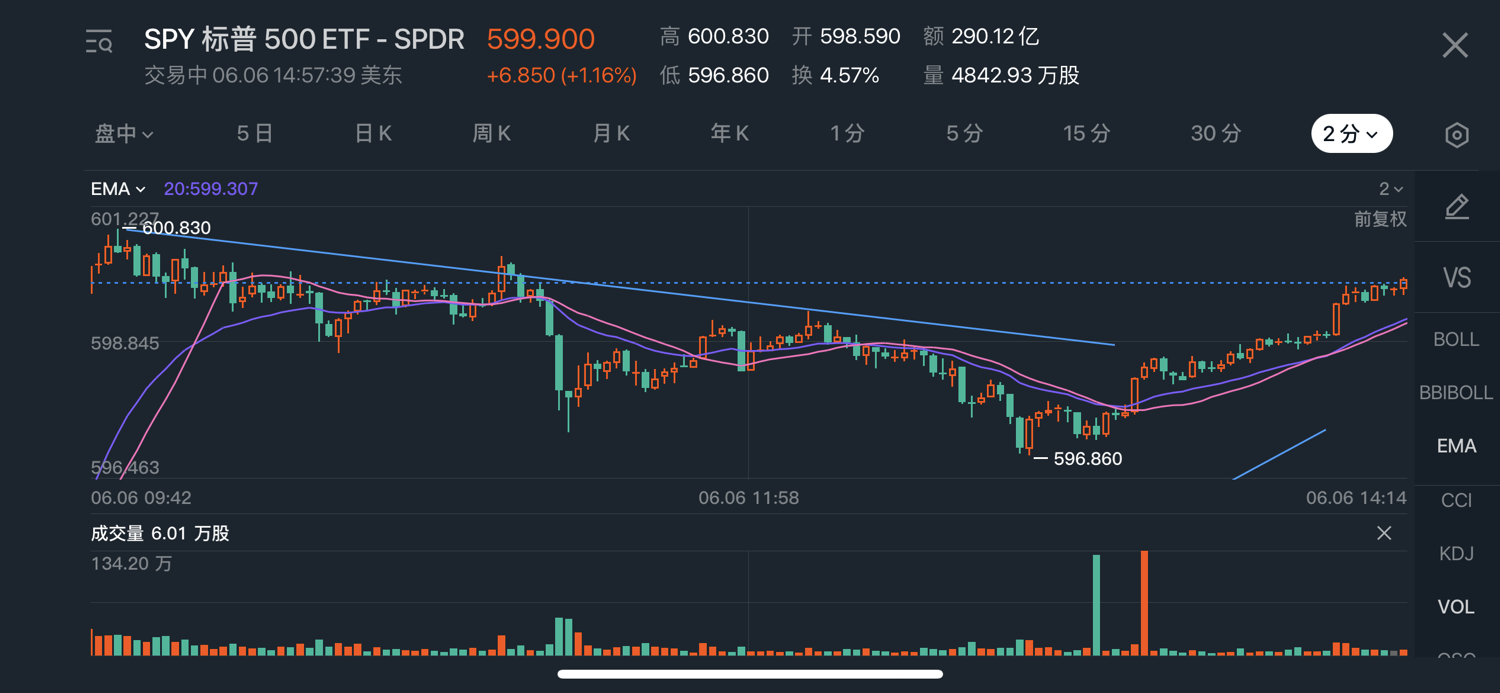This screenshot has height=693, width=1500.
Task: Click the tallest green volume bar
Action: 1096,605
